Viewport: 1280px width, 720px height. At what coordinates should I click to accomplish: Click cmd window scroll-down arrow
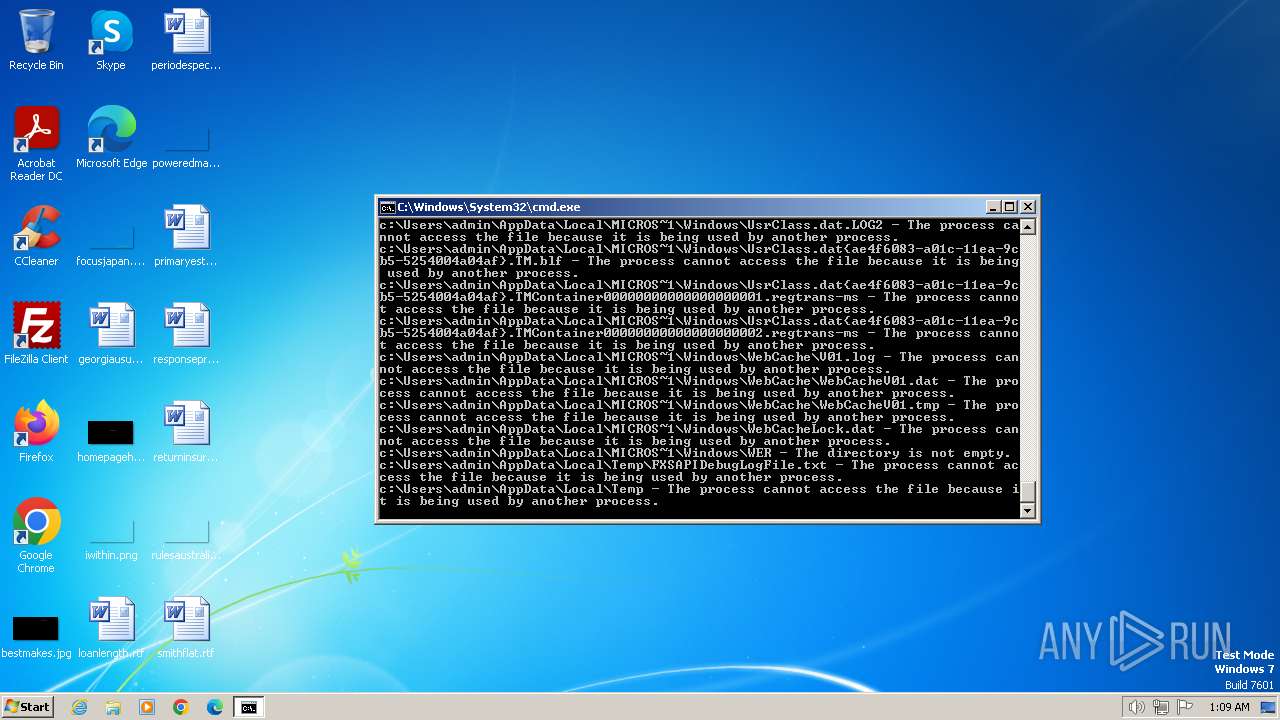point(1027,511)
